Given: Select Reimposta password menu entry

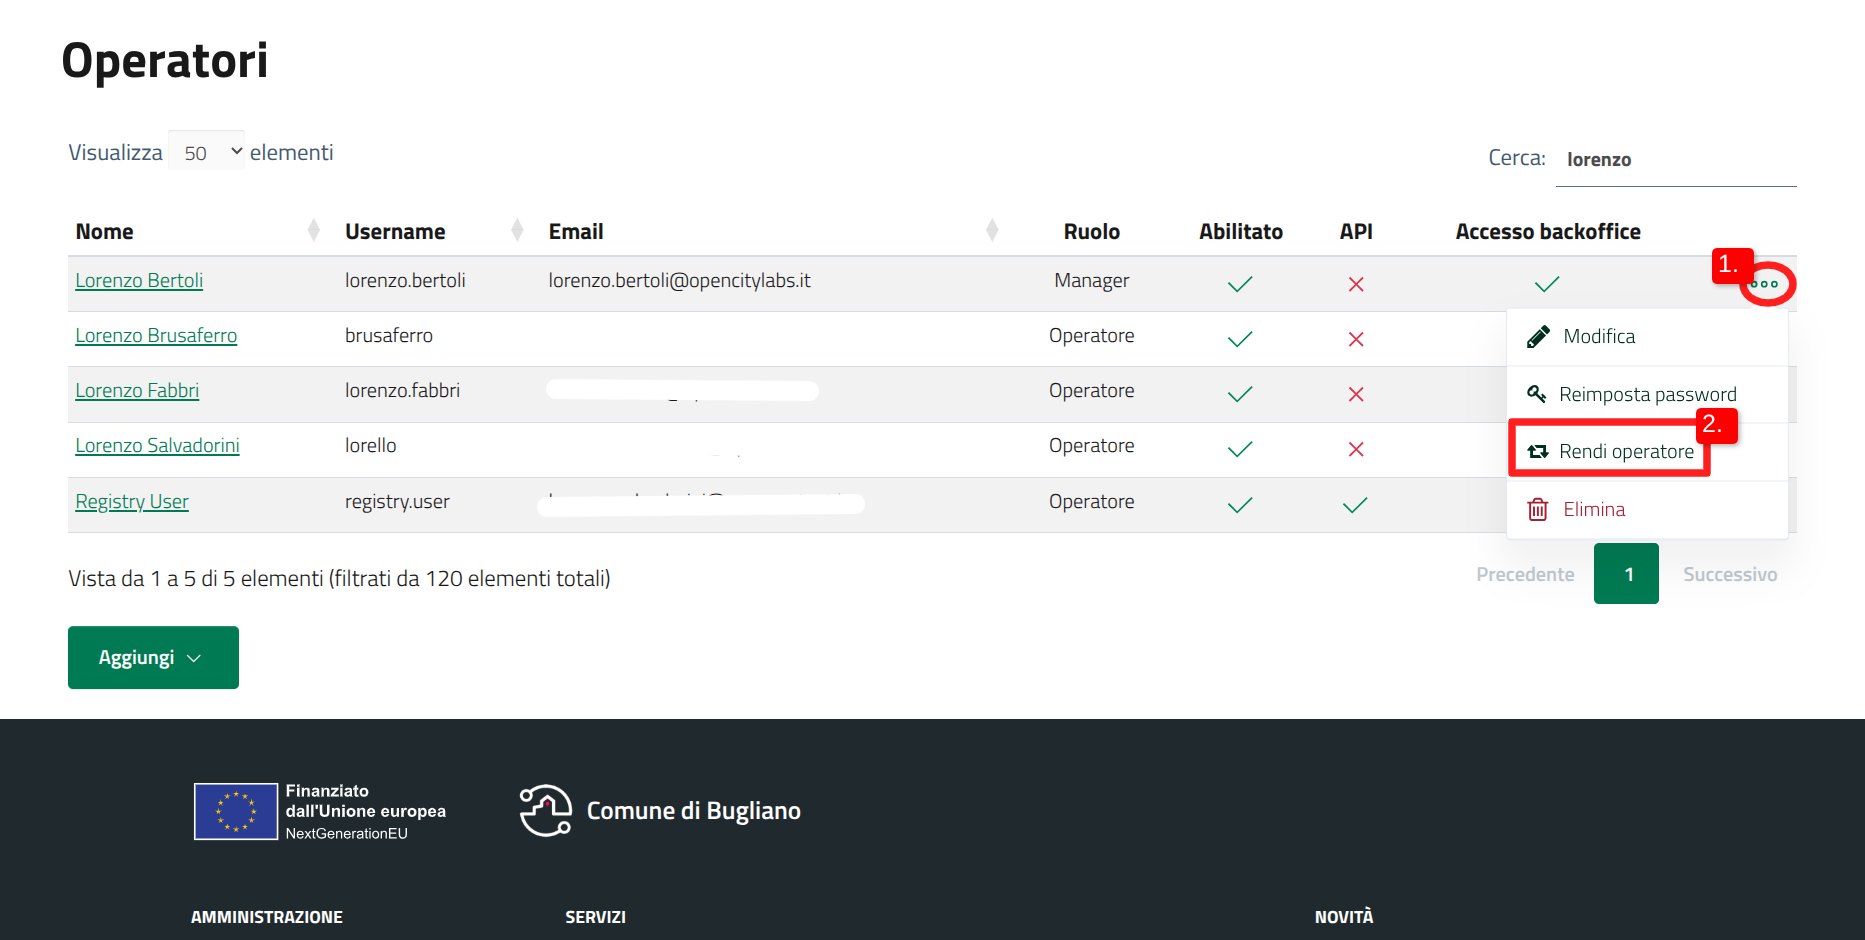Looking at the screenshot, I should (x=1647, y=394).
